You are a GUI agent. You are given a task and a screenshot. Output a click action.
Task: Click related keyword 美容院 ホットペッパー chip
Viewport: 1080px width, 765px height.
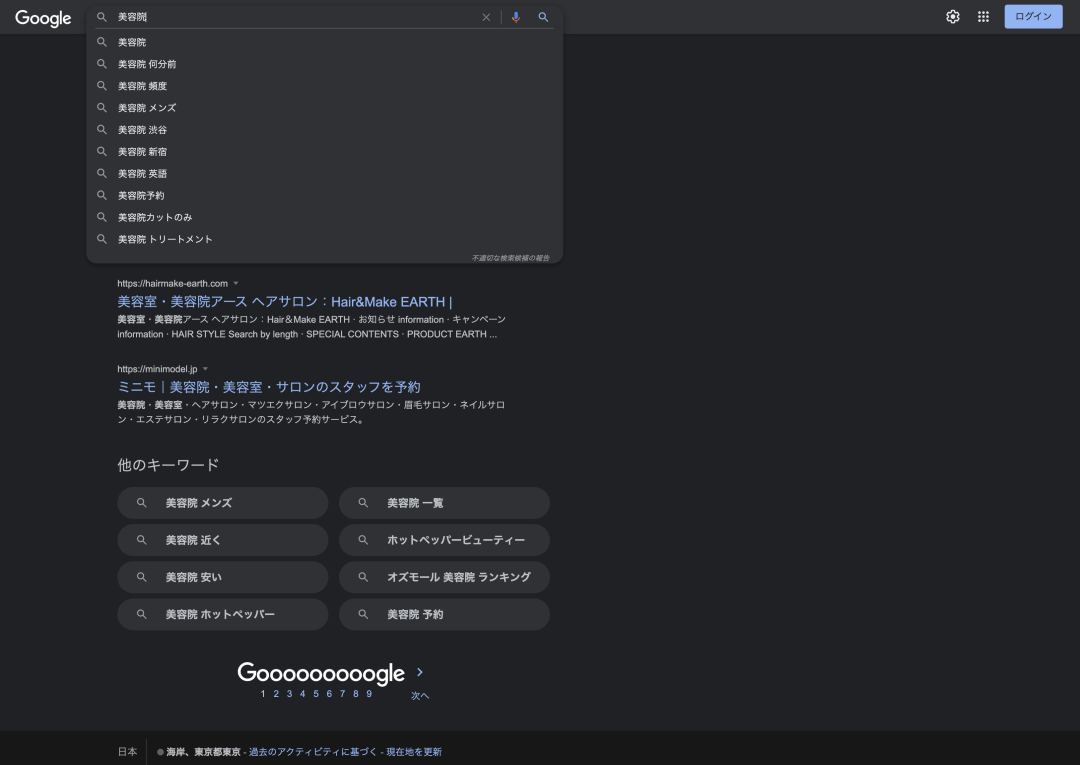point(222,614)
